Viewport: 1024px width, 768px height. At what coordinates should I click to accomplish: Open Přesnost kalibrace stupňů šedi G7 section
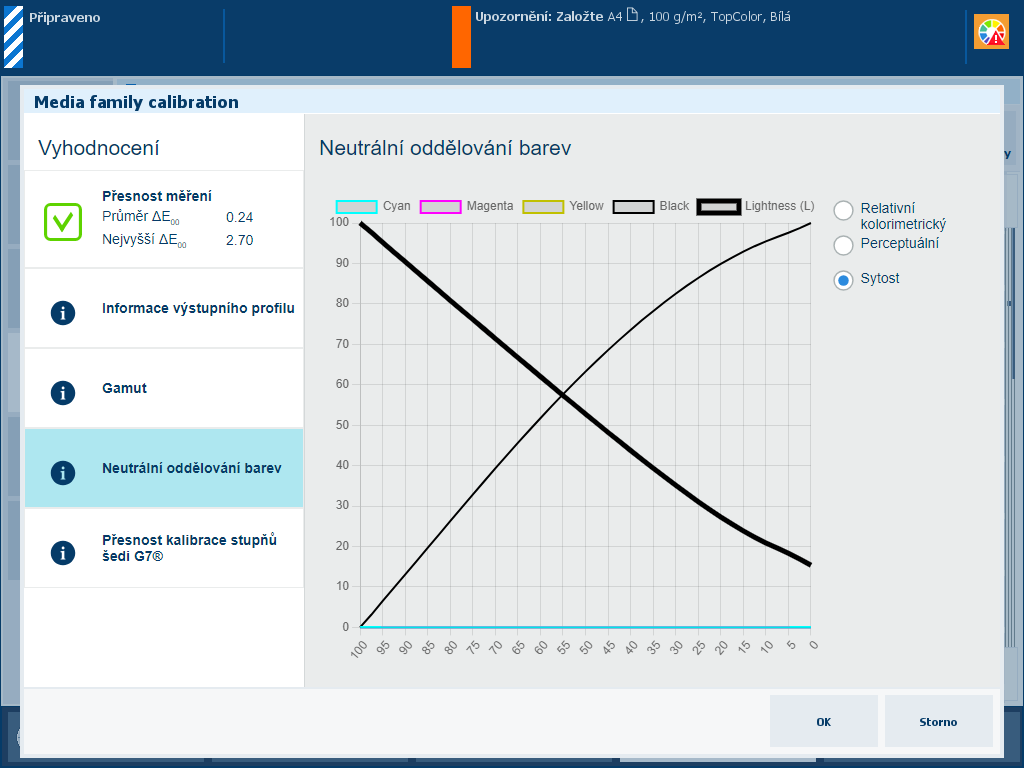pos(164,548)
